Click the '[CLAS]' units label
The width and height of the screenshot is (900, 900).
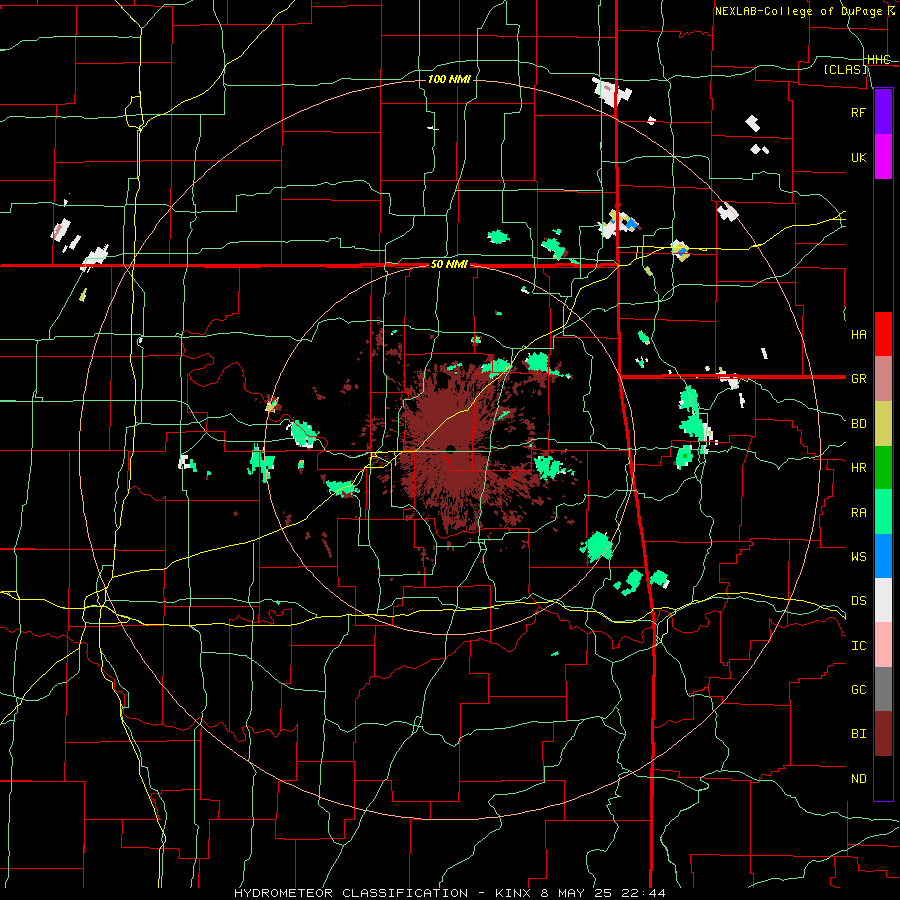[x=845, y=69]
